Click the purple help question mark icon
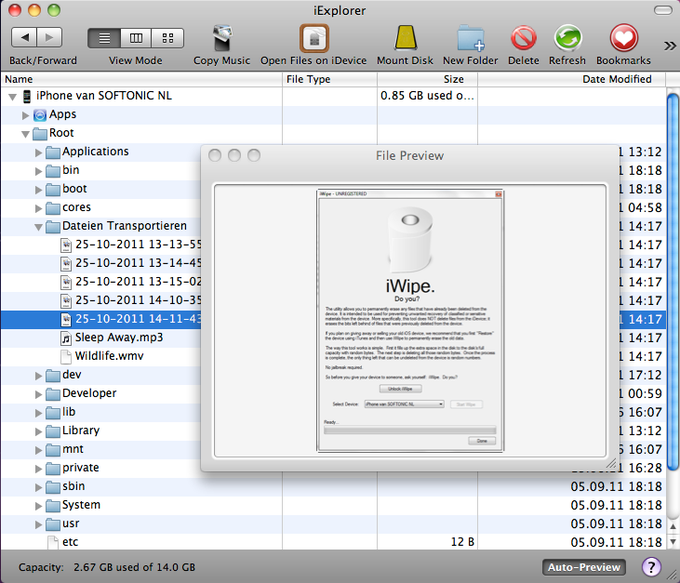The height and width of the screenshot is (583, 680). [x=651, y=567]
